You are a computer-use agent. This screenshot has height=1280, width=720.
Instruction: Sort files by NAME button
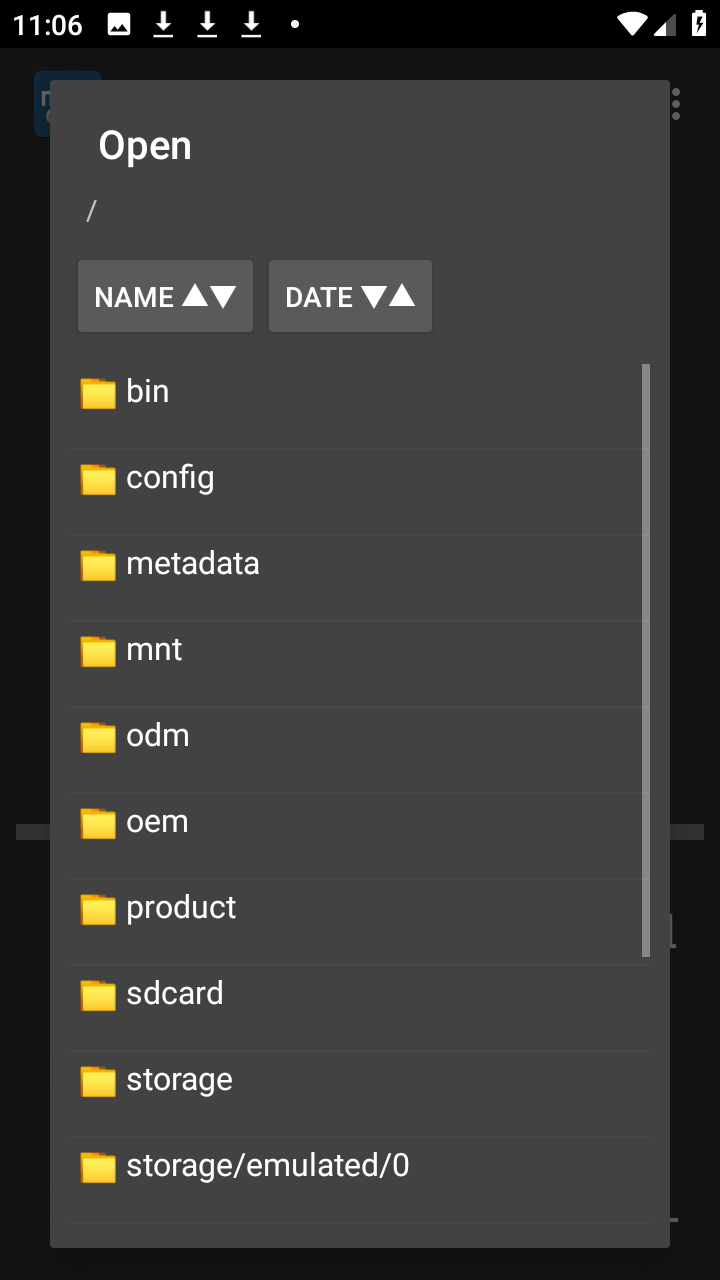coord(165,296)
